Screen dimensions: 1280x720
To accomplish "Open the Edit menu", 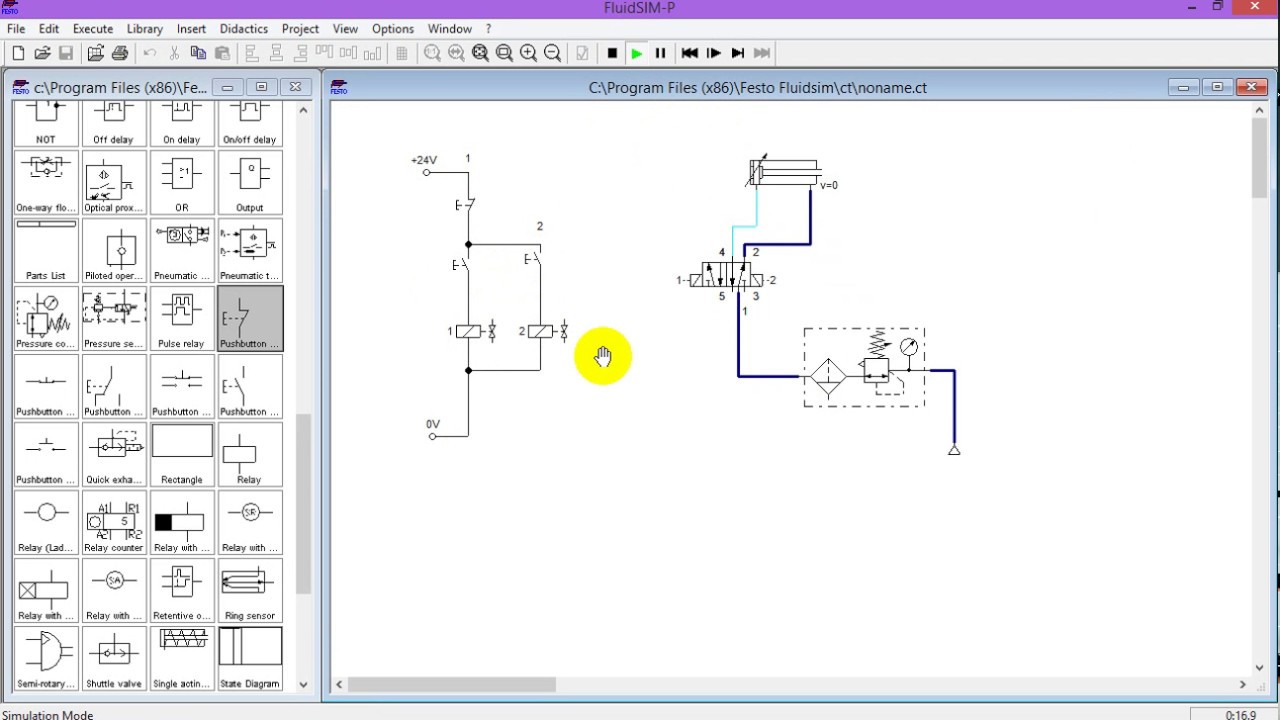I will (48, 29).
